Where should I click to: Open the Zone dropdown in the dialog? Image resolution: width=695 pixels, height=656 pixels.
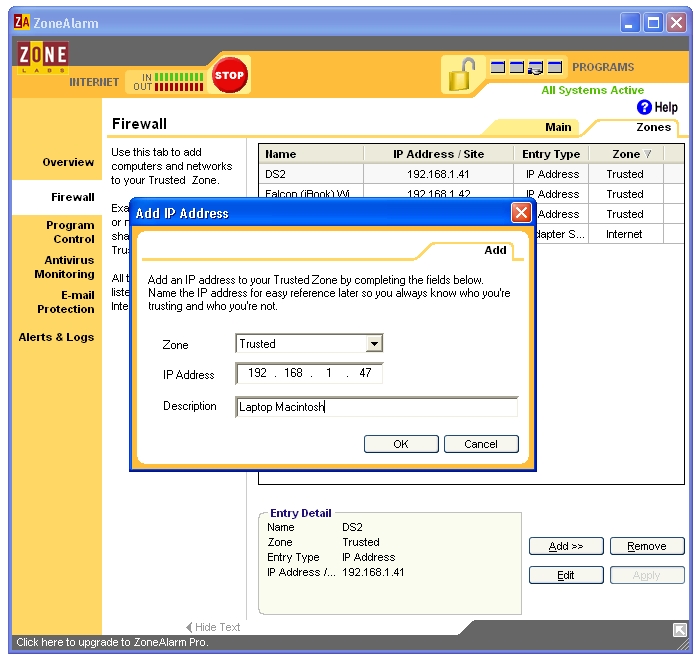tap(374, 344)
